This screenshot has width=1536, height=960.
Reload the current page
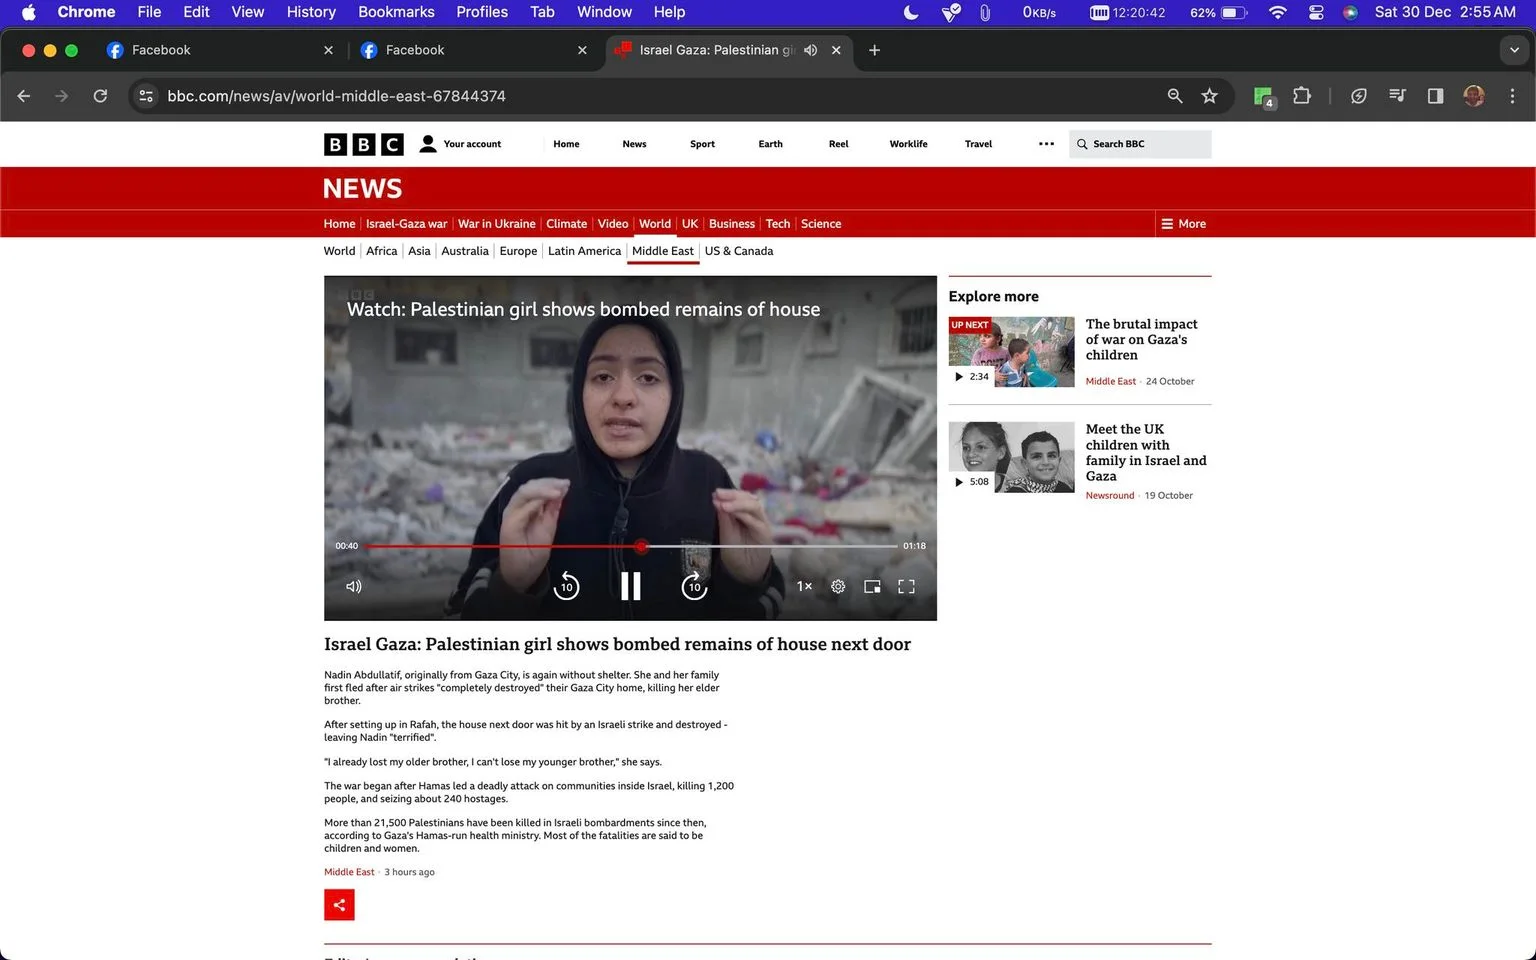click(x=100, y=96)
